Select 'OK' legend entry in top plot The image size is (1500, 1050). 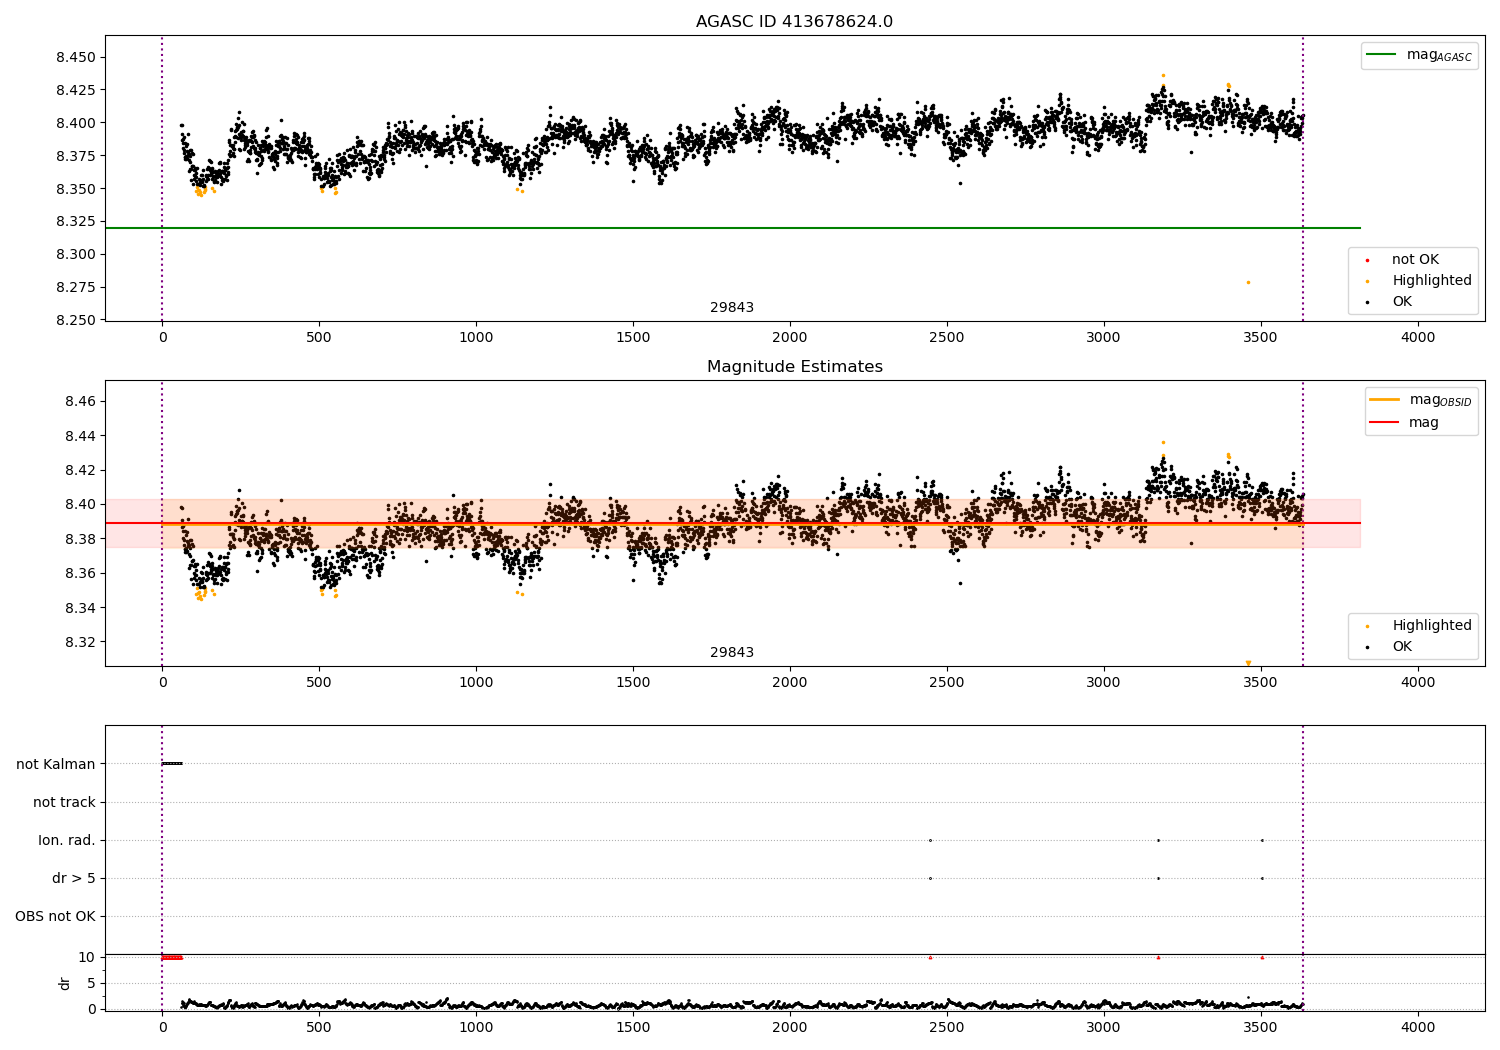click(1390, 302)
